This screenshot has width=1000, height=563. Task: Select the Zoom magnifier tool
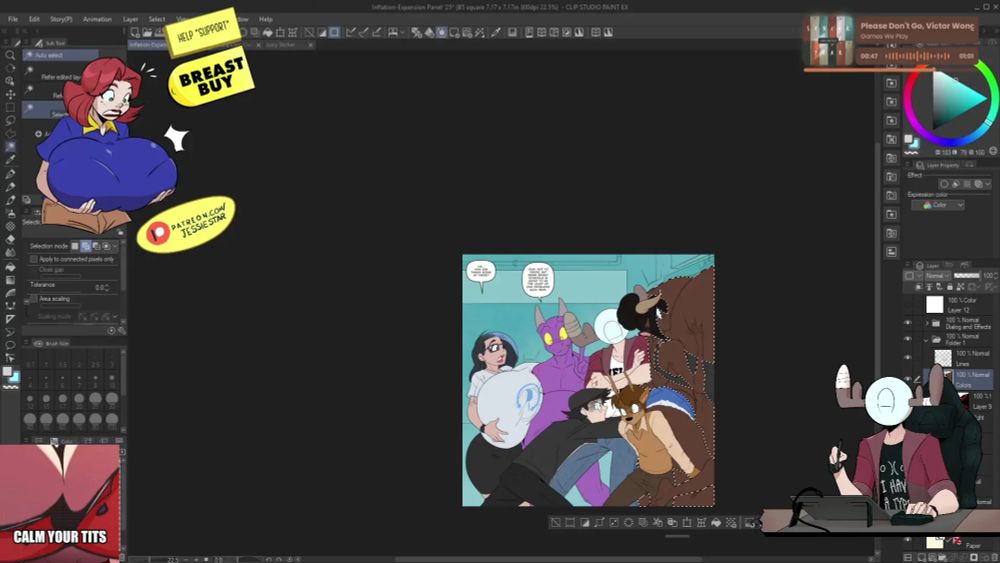[x=10, y=55]
